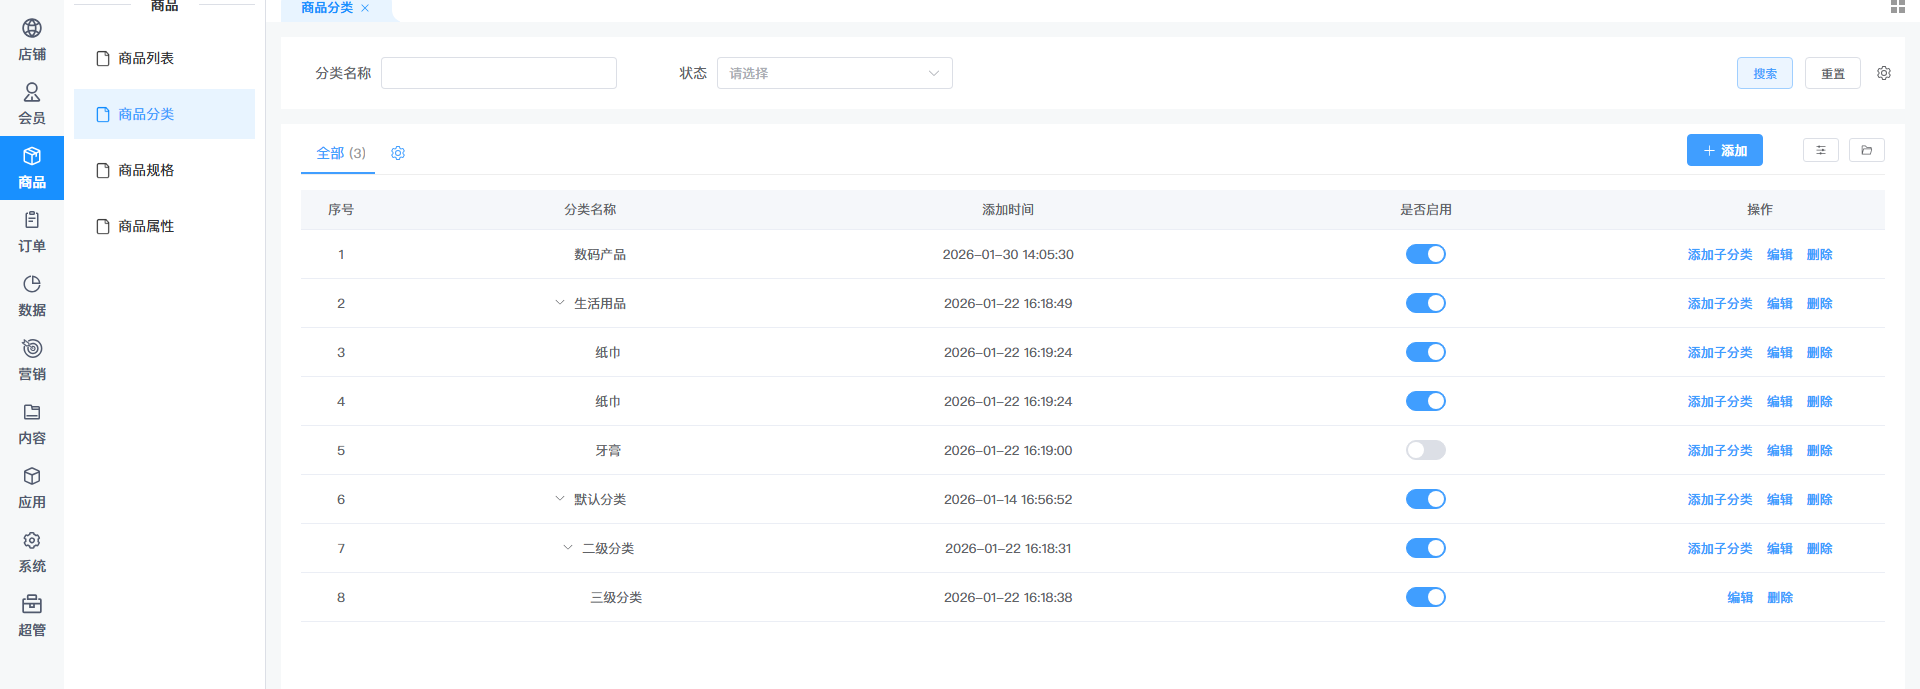
Task: Click 添加子分类 for 数码产品
Action: 1720,254
